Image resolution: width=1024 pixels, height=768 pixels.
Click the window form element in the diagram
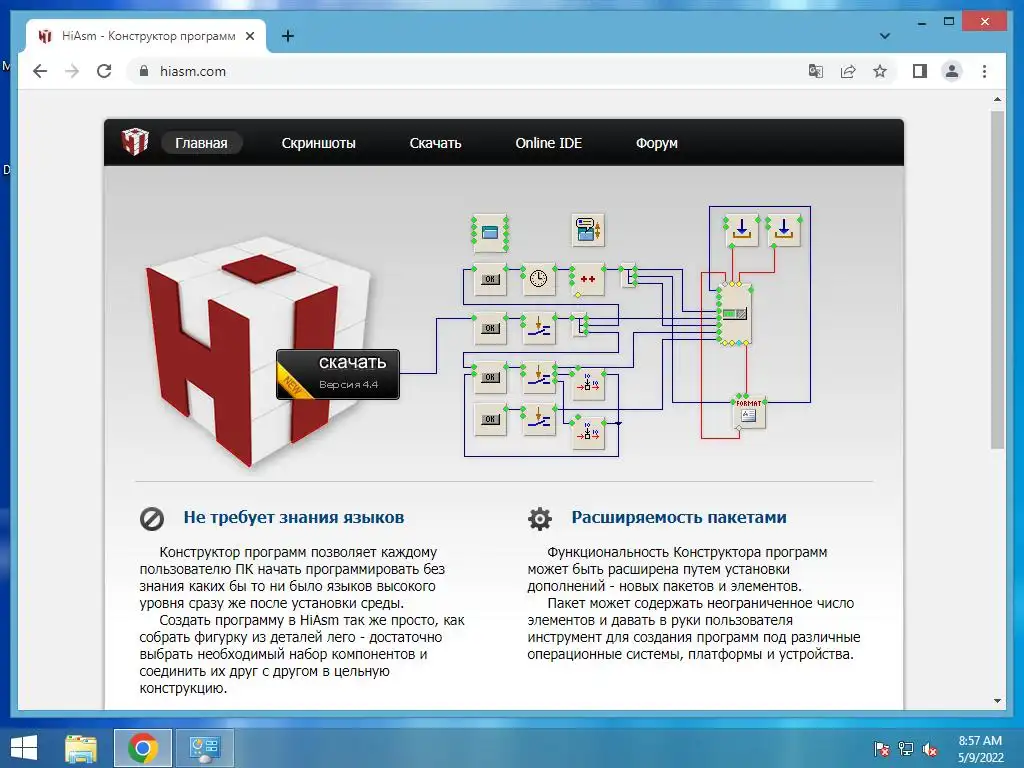[490, 232]
